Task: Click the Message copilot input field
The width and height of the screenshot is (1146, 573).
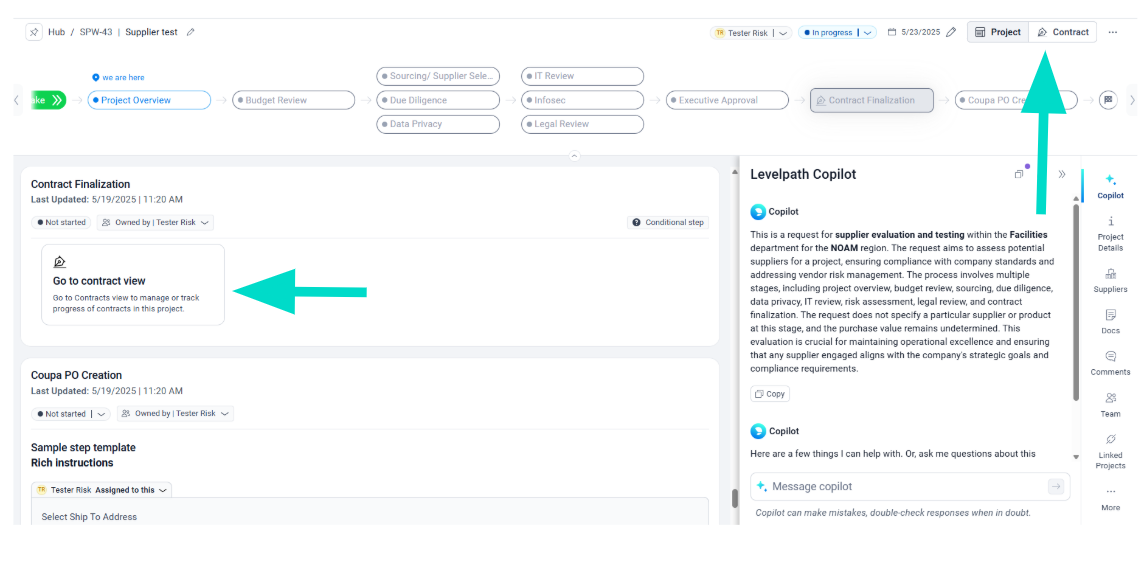Action: [900, 486]
